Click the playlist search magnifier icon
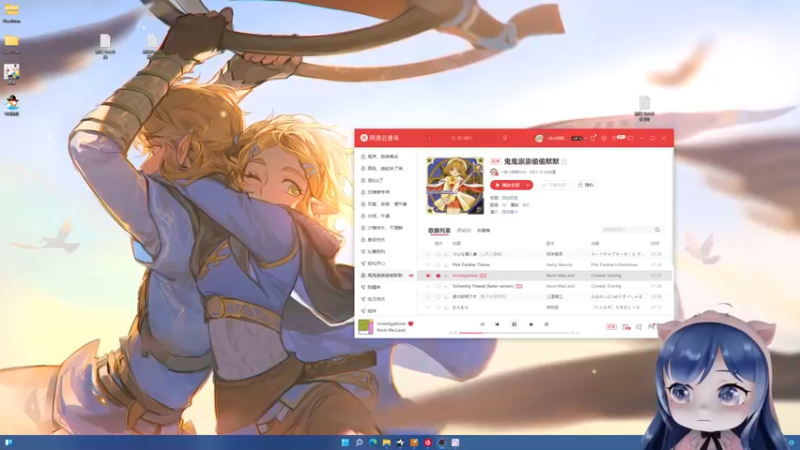 coord(657,230)
